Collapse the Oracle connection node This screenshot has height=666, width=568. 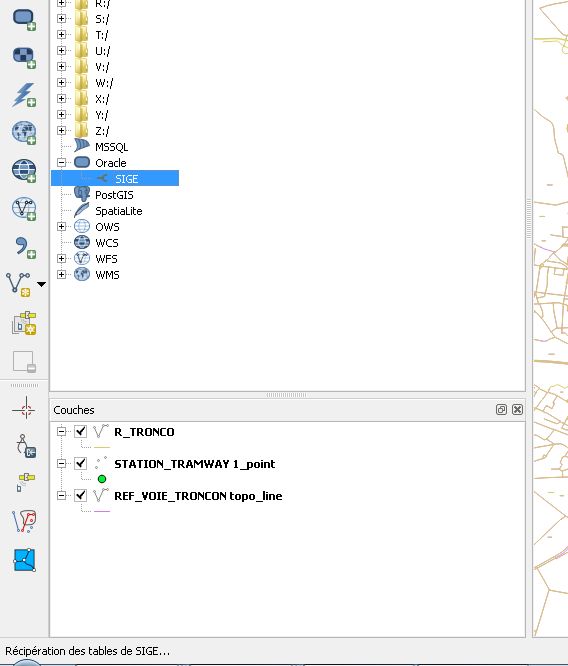62,163
